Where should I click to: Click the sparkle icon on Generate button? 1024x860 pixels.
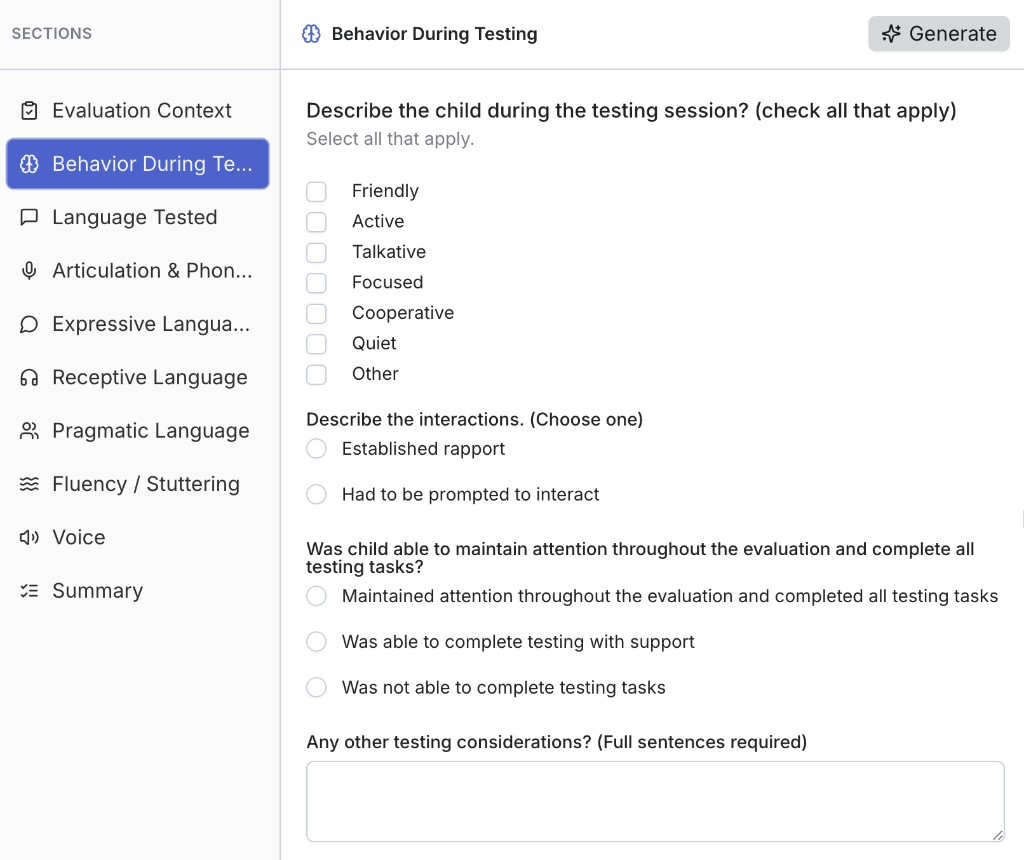pos(891,33)
